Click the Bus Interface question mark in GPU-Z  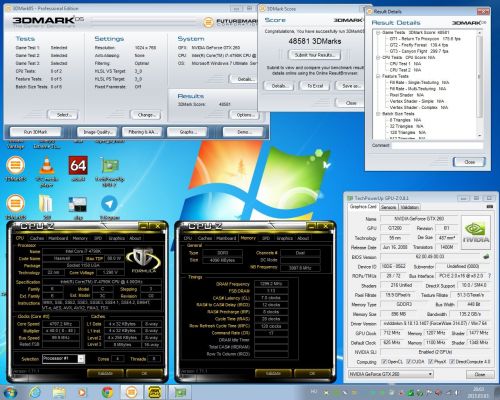coord(489,276)
